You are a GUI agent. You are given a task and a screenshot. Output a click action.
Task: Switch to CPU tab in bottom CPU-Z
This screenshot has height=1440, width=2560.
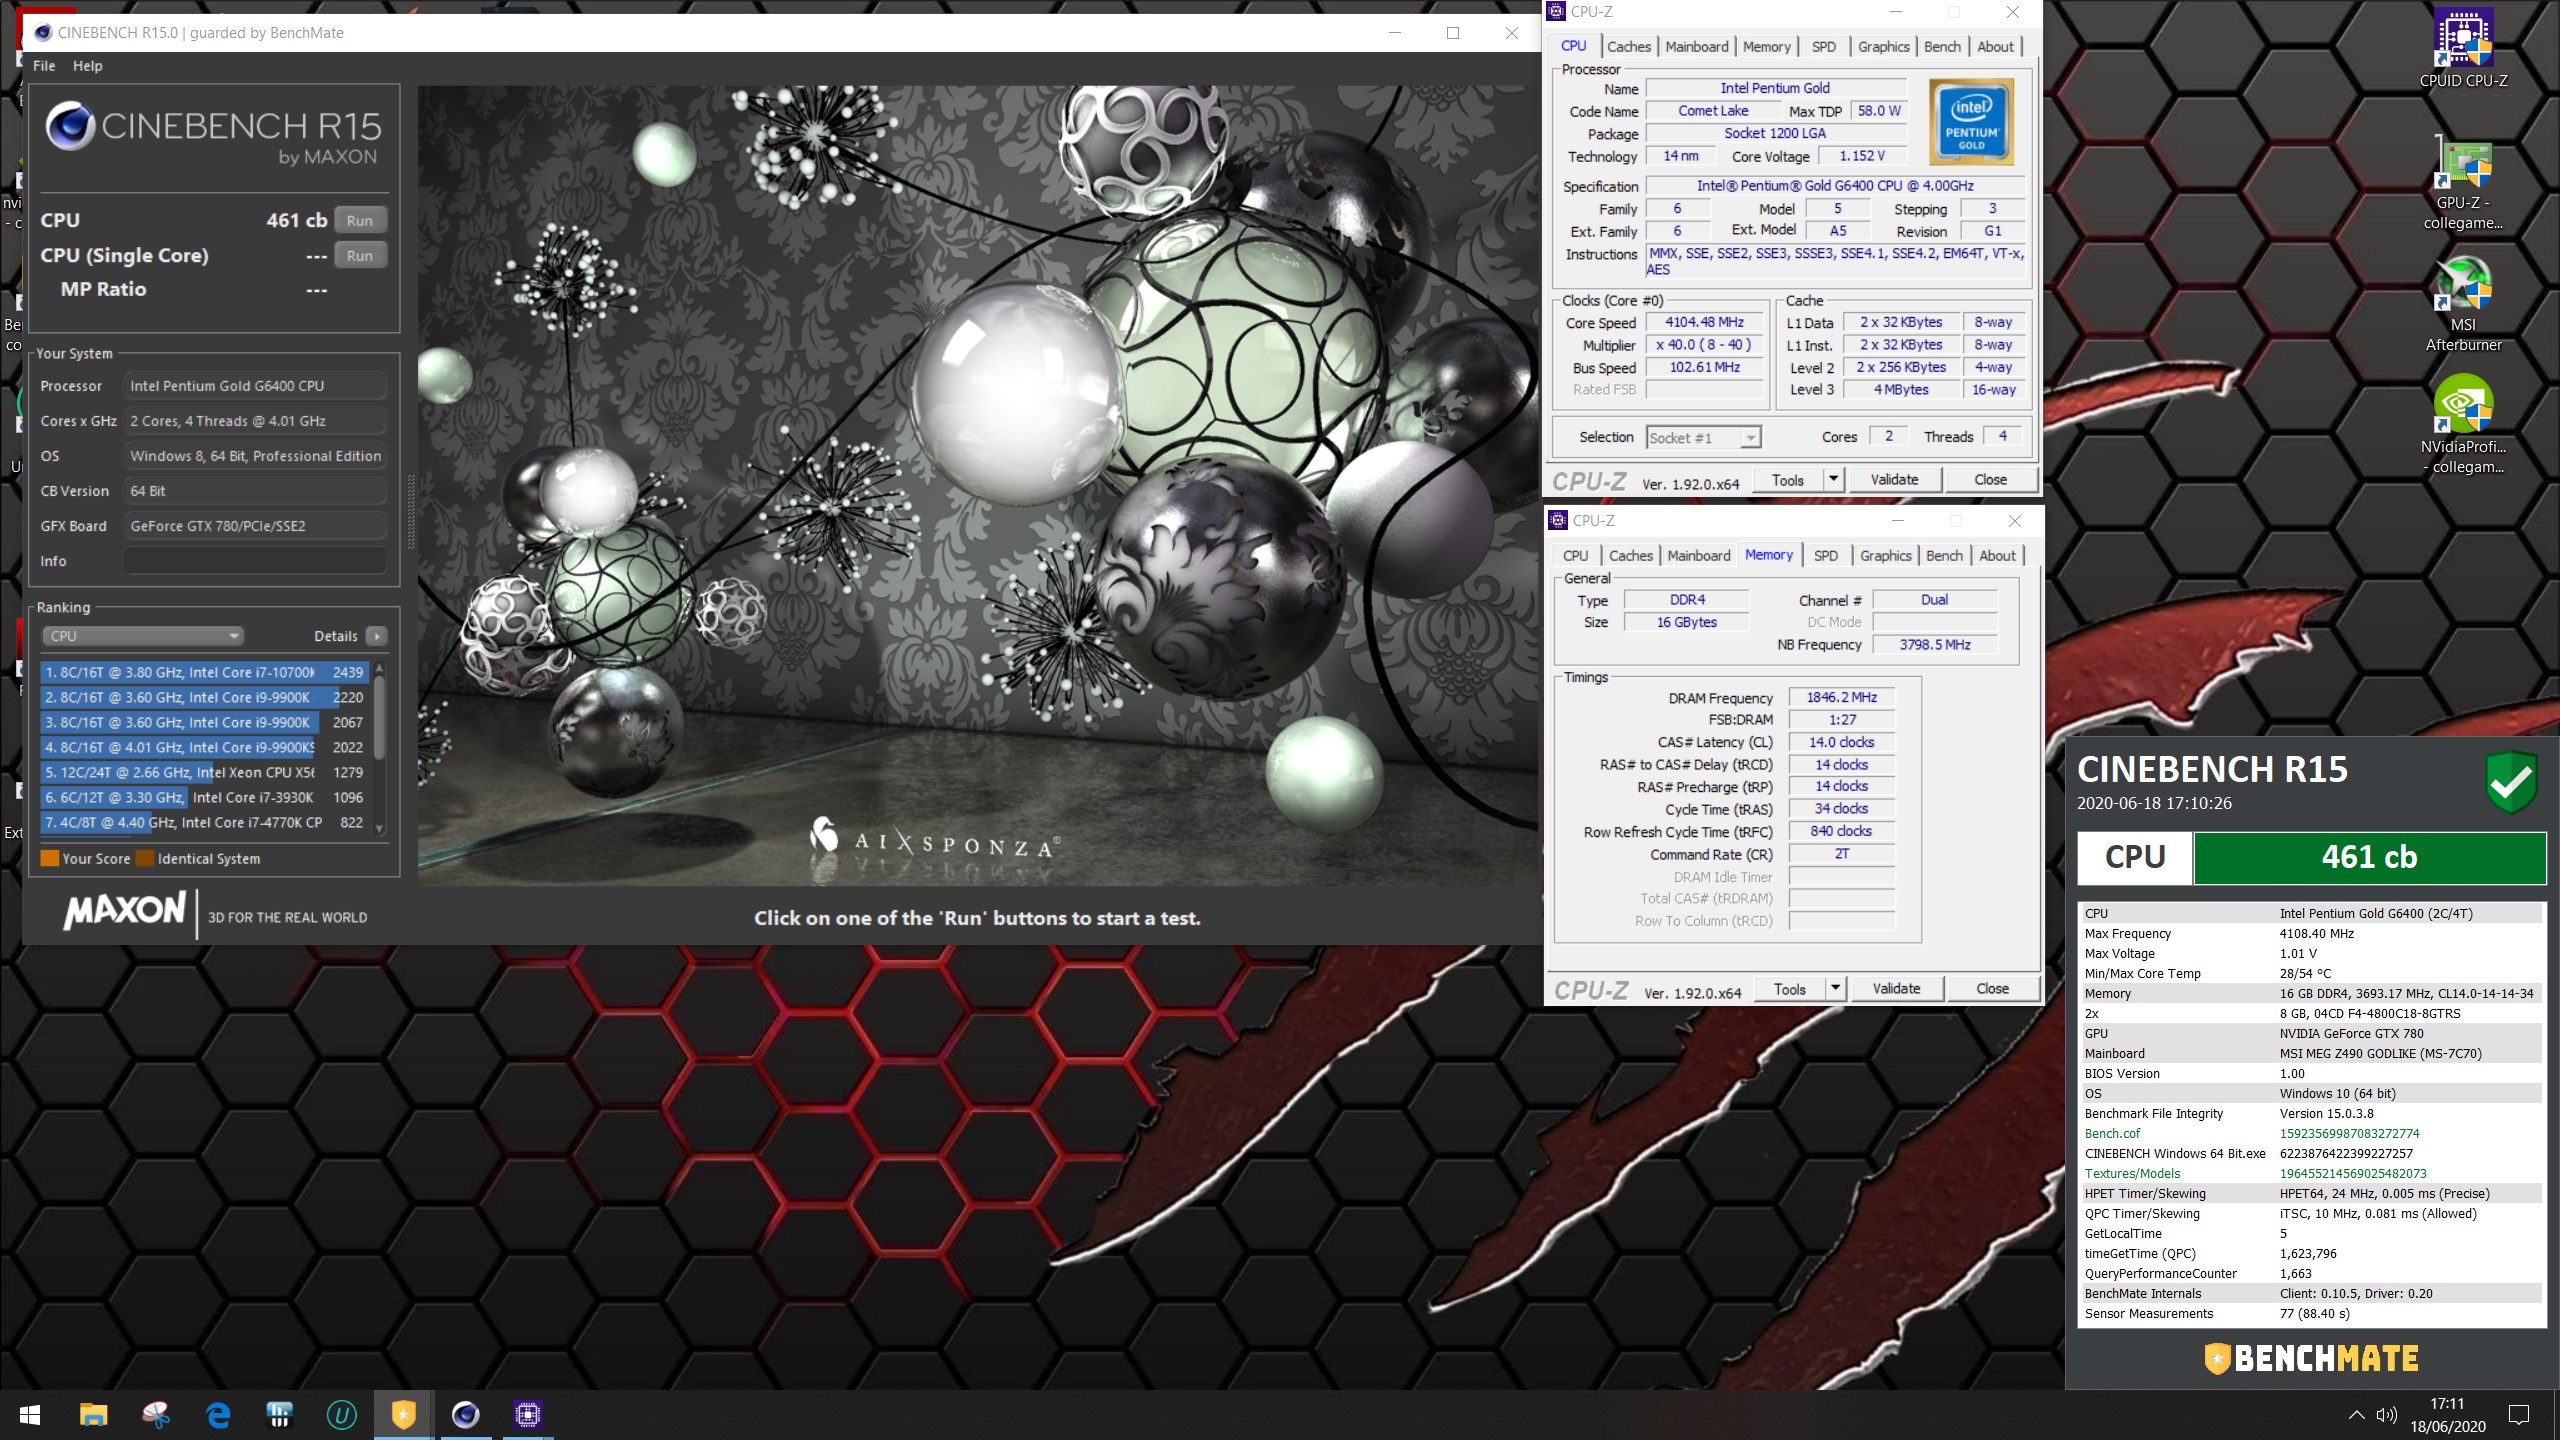(1576, 556)
